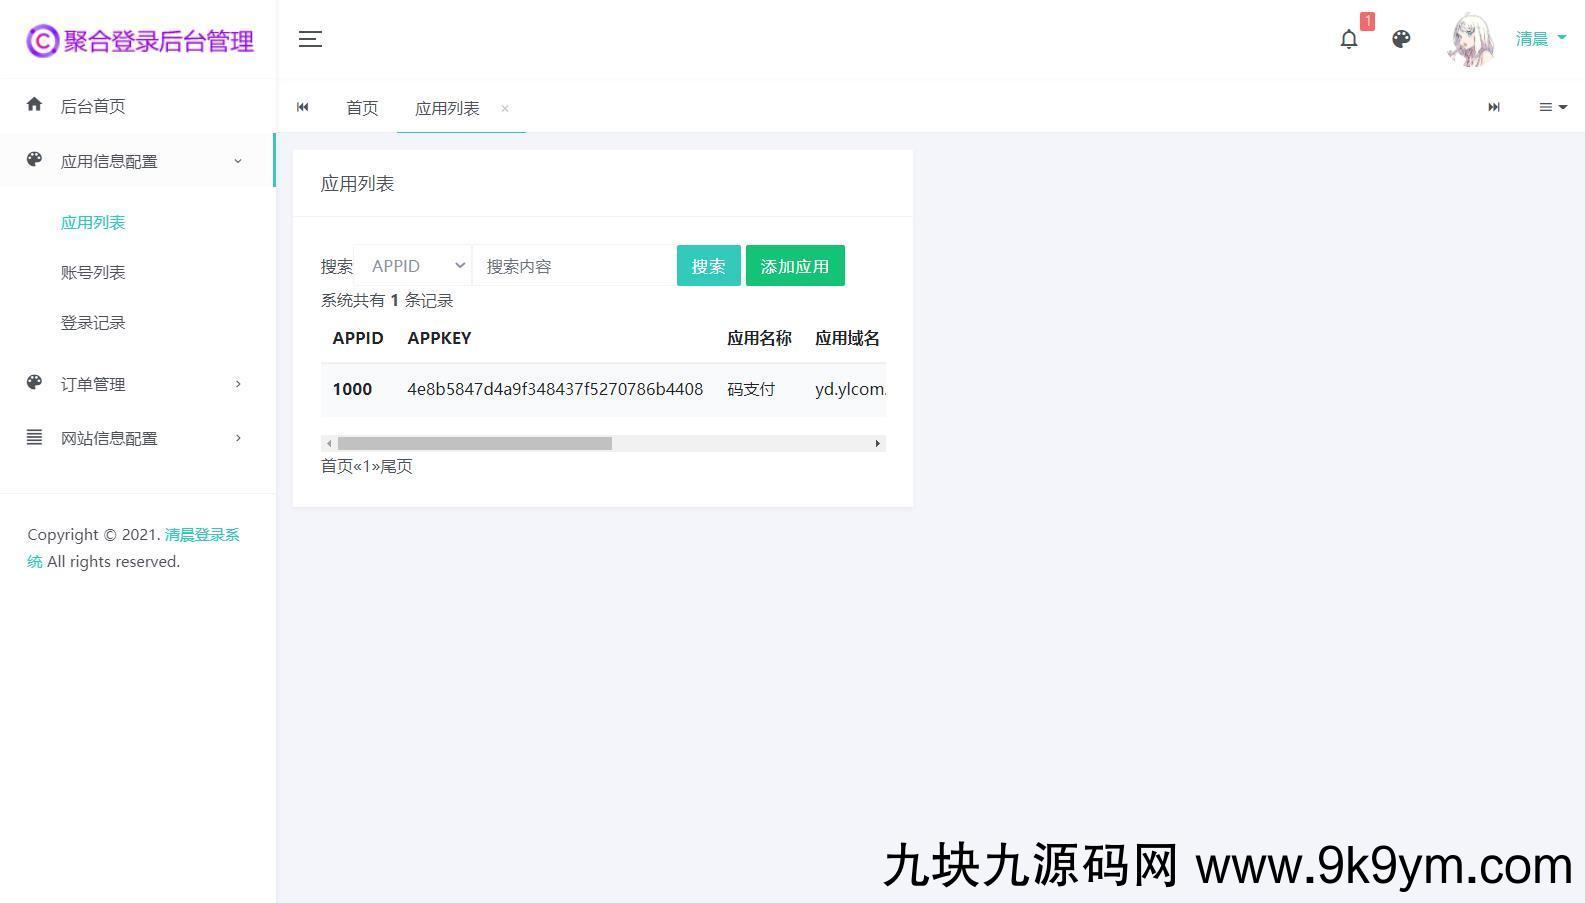The height and width of the screenshot is (903, 1585).
Task: Click the user avatar image
Action: coord(1471,40)
